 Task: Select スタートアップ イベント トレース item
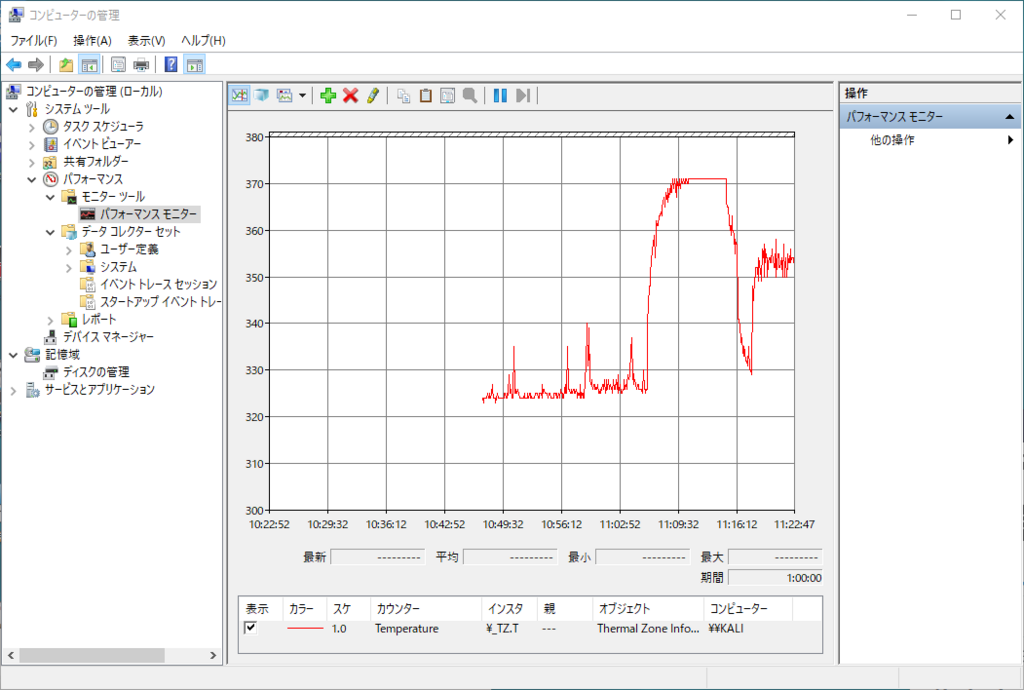point(160,302)
